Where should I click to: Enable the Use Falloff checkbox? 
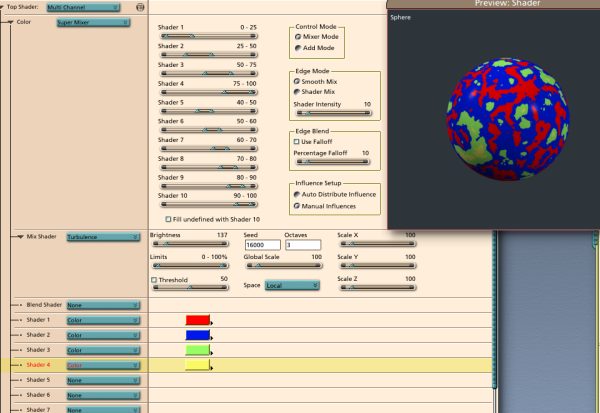pyautogui.click(x=296, y=142)
